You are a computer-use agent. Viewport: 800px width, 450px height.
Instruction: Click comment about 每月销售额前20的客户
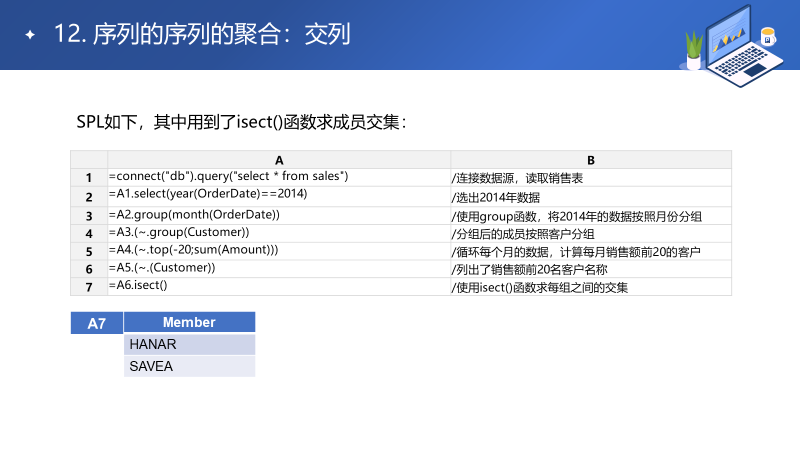tap(591, 252)
